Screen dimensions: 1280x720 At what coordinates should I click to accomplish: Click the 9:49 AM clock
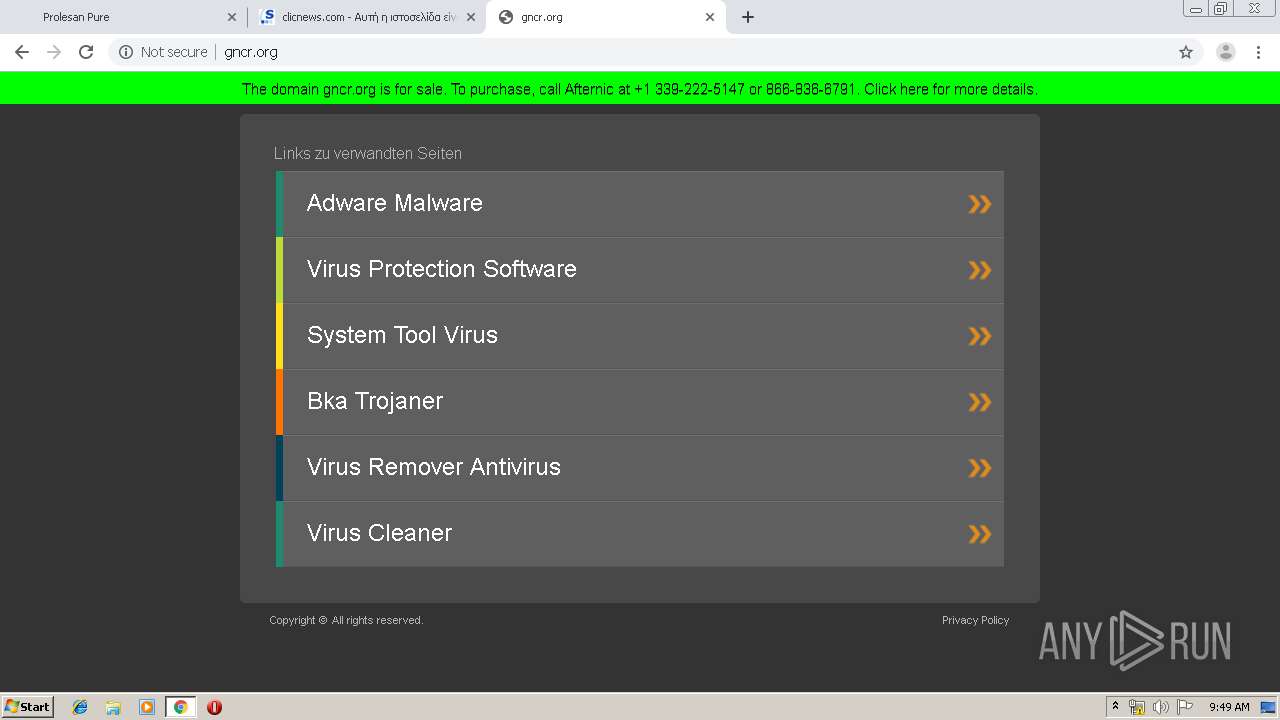(1229, 707)
